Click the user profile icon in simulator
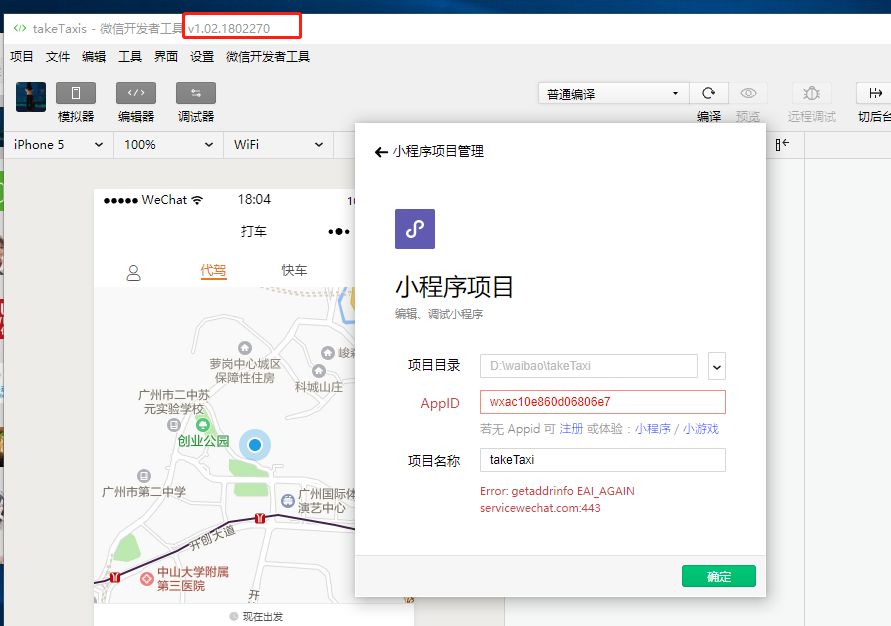This screenshot has height=626, width=891. click(x=134, y=273)
